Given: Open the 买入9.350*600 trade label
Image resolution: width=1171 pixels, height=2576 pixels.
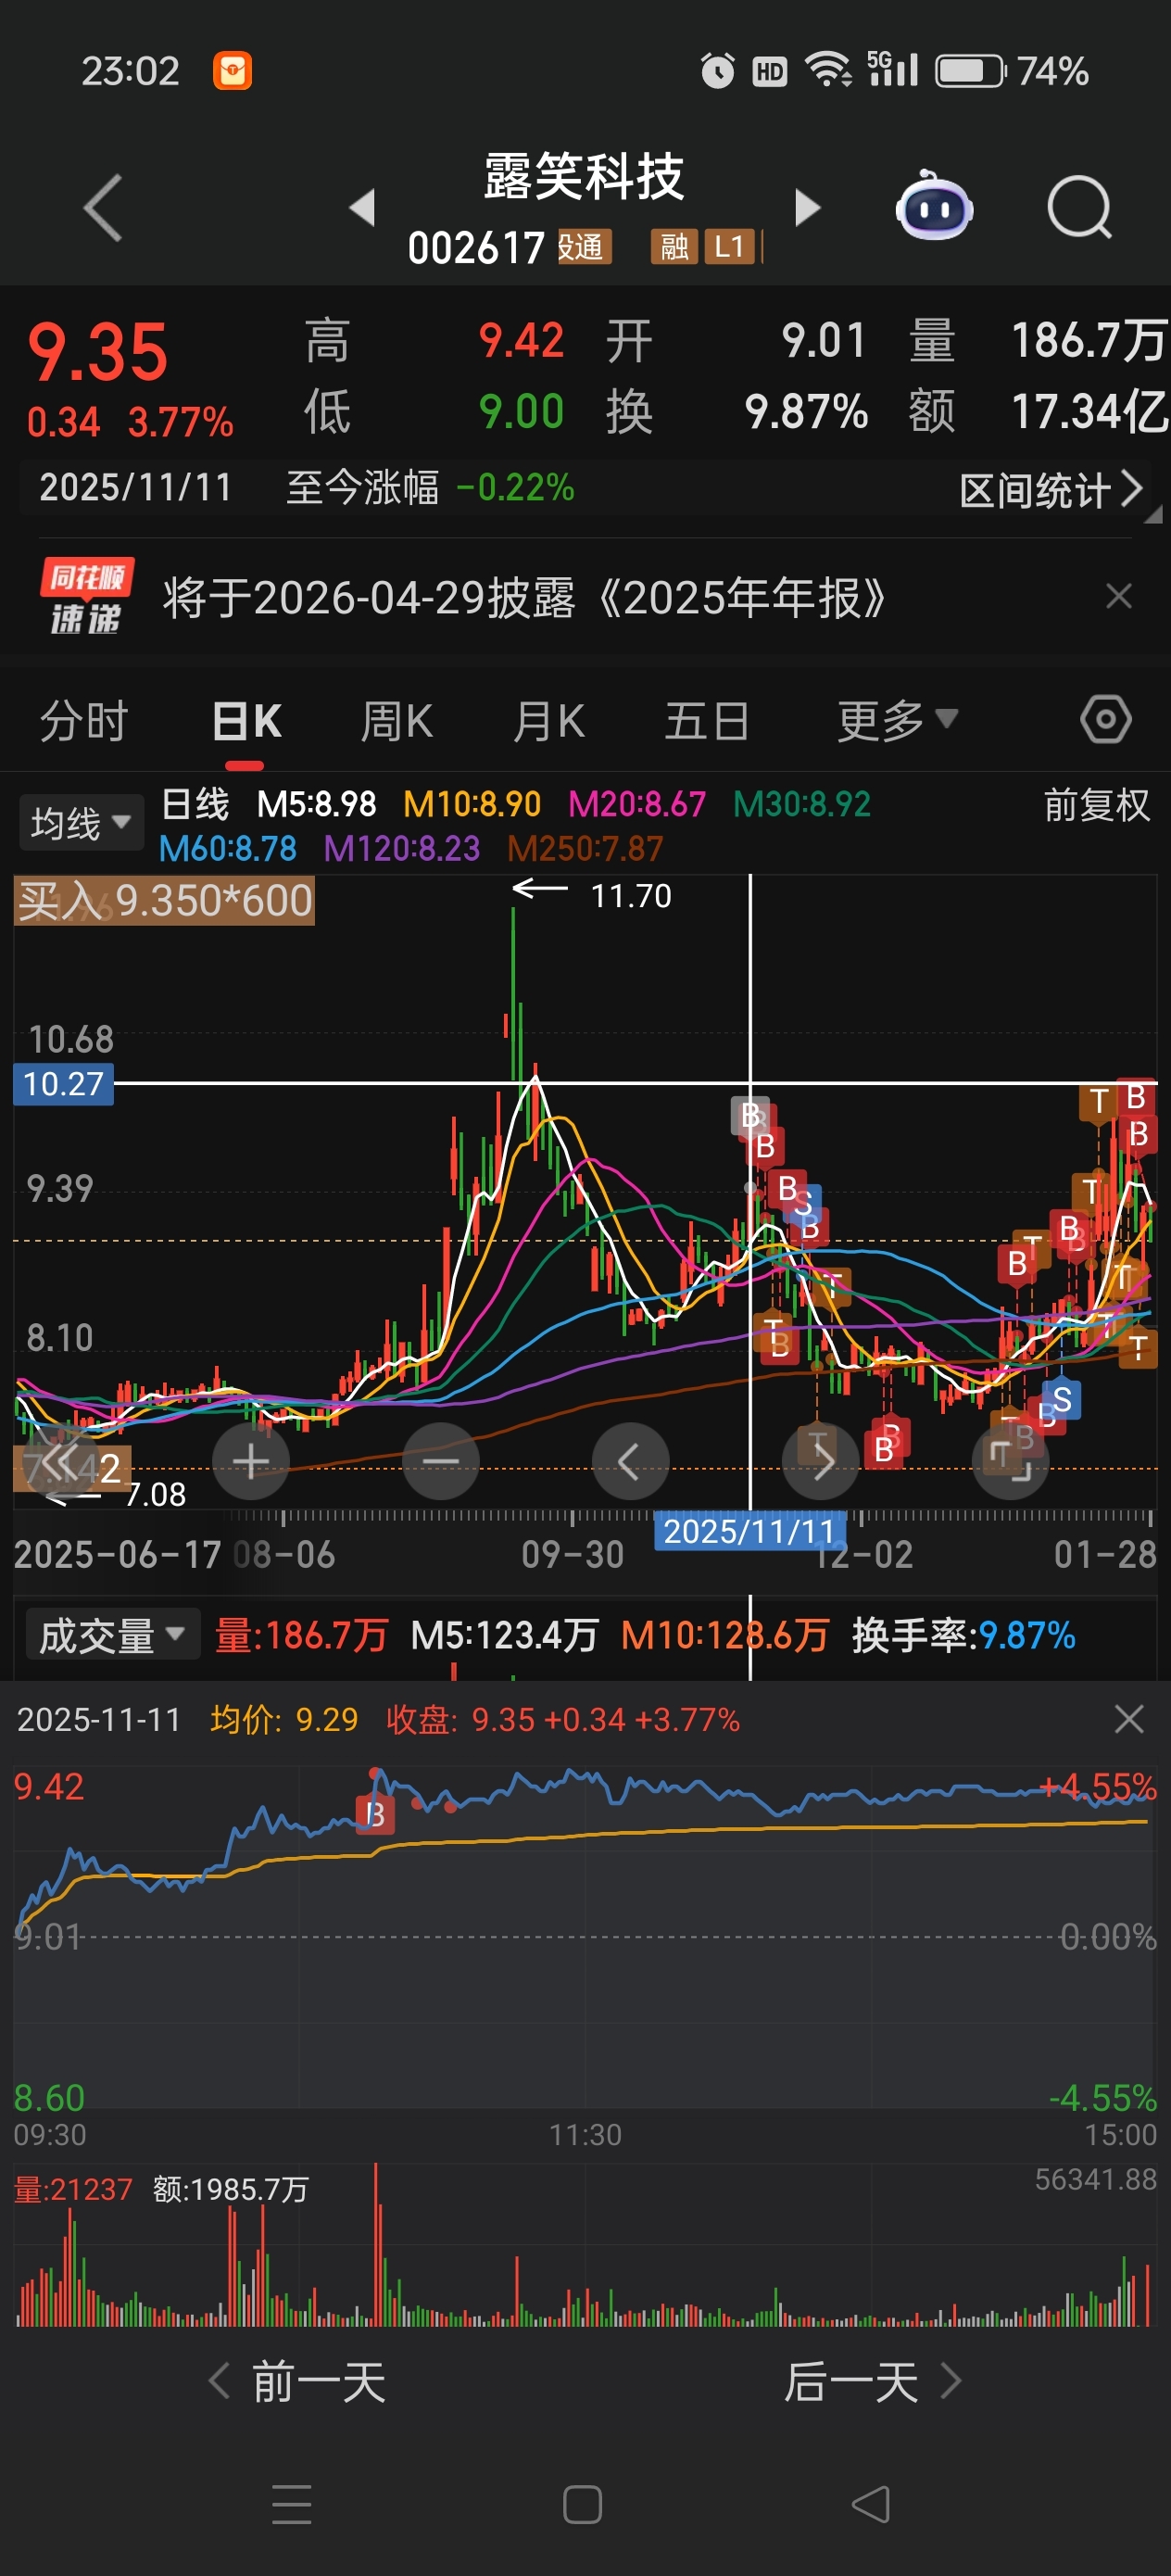Looking at the screenshot, I should pos(164,901).
